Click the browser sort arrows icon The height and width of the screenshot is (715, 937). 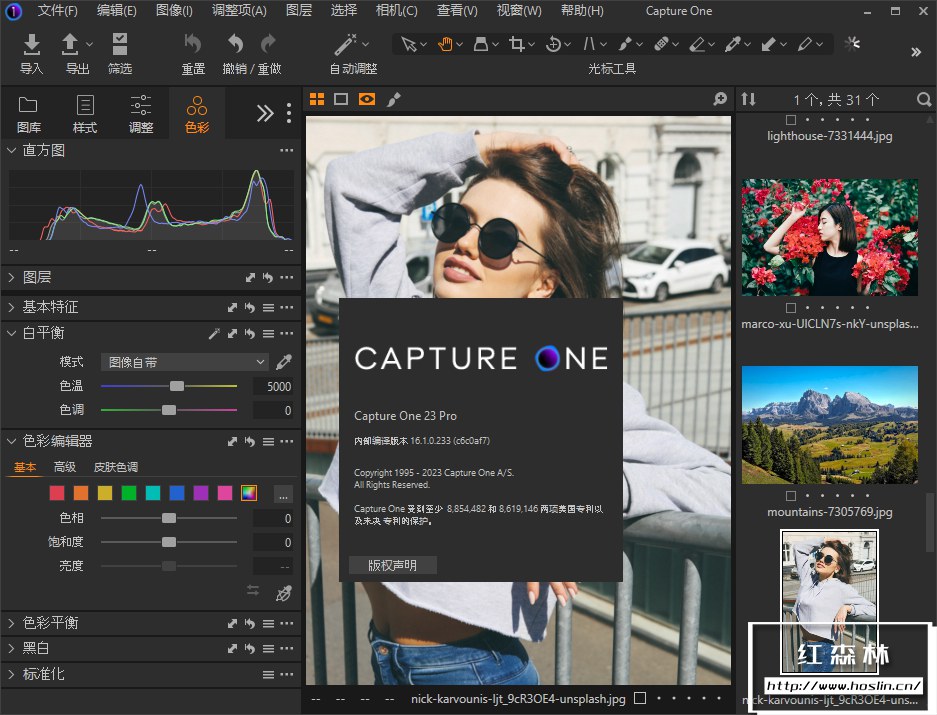coord(749,99)
